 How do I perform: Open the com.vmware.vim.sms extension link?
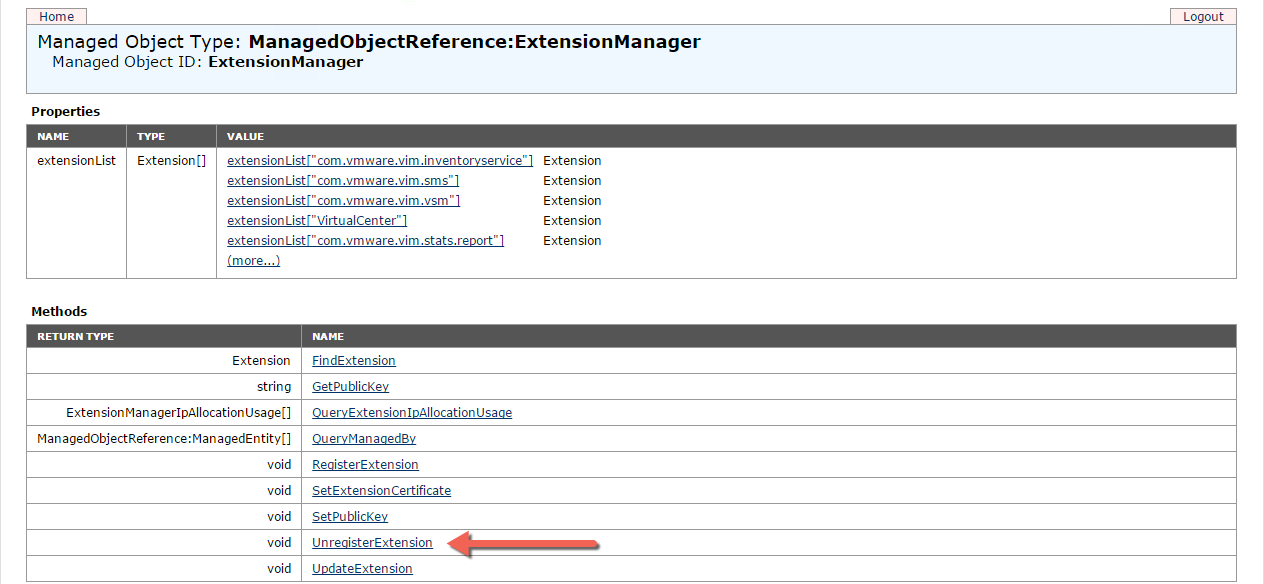pyautogui.click(x=343, y=181)
